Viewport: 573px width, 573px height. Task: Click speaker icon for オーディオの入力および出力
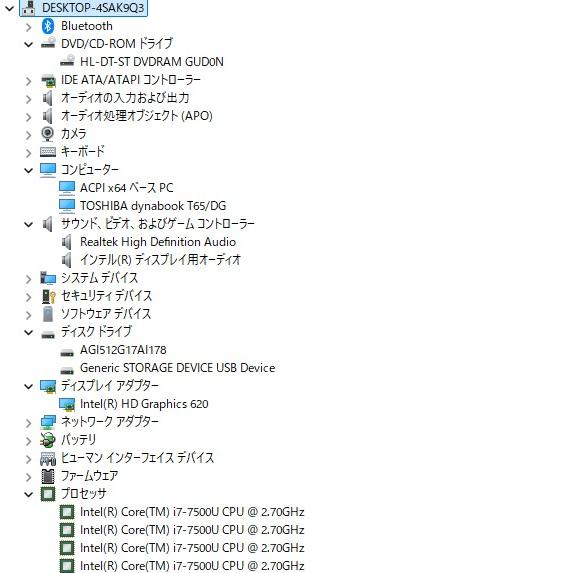48,98
